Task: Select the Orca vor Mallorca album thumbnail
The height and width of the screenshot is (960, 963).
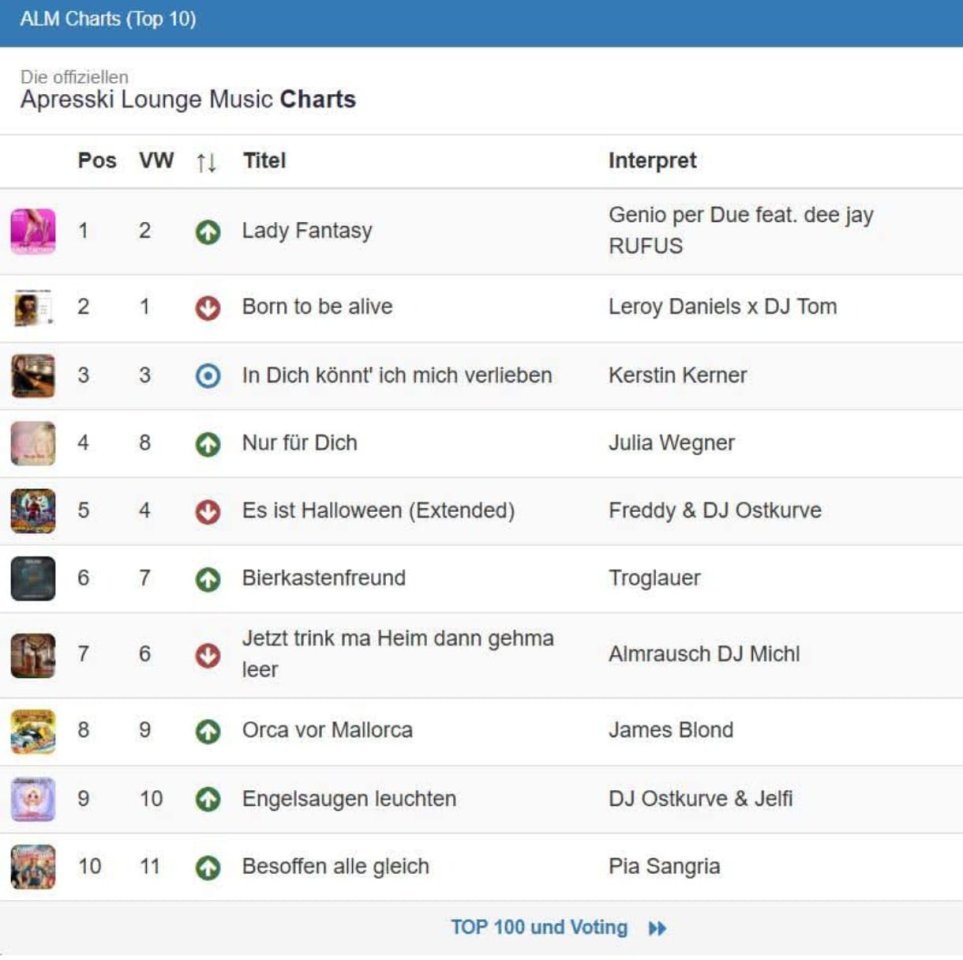Action: pos(33,731)
